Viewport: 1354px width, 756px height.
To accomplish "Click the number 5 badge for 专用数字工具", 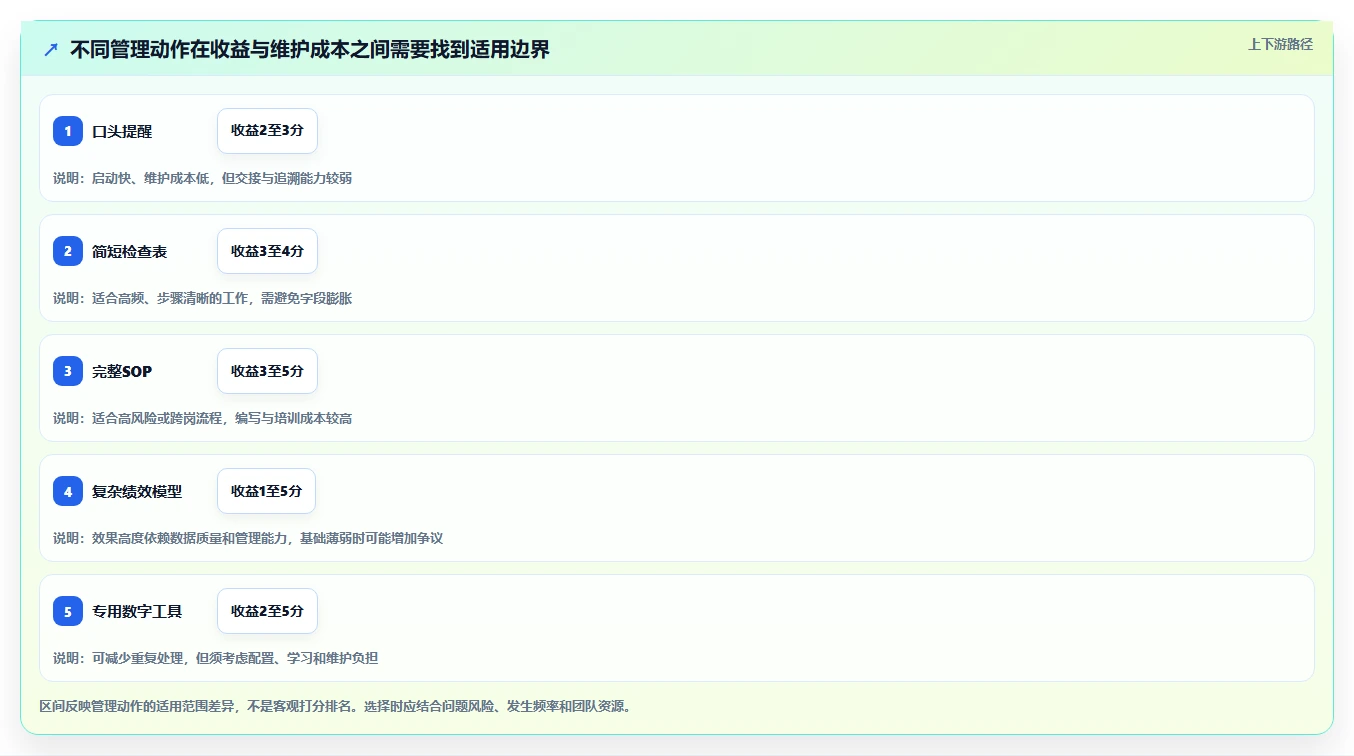I will (68, 611).
